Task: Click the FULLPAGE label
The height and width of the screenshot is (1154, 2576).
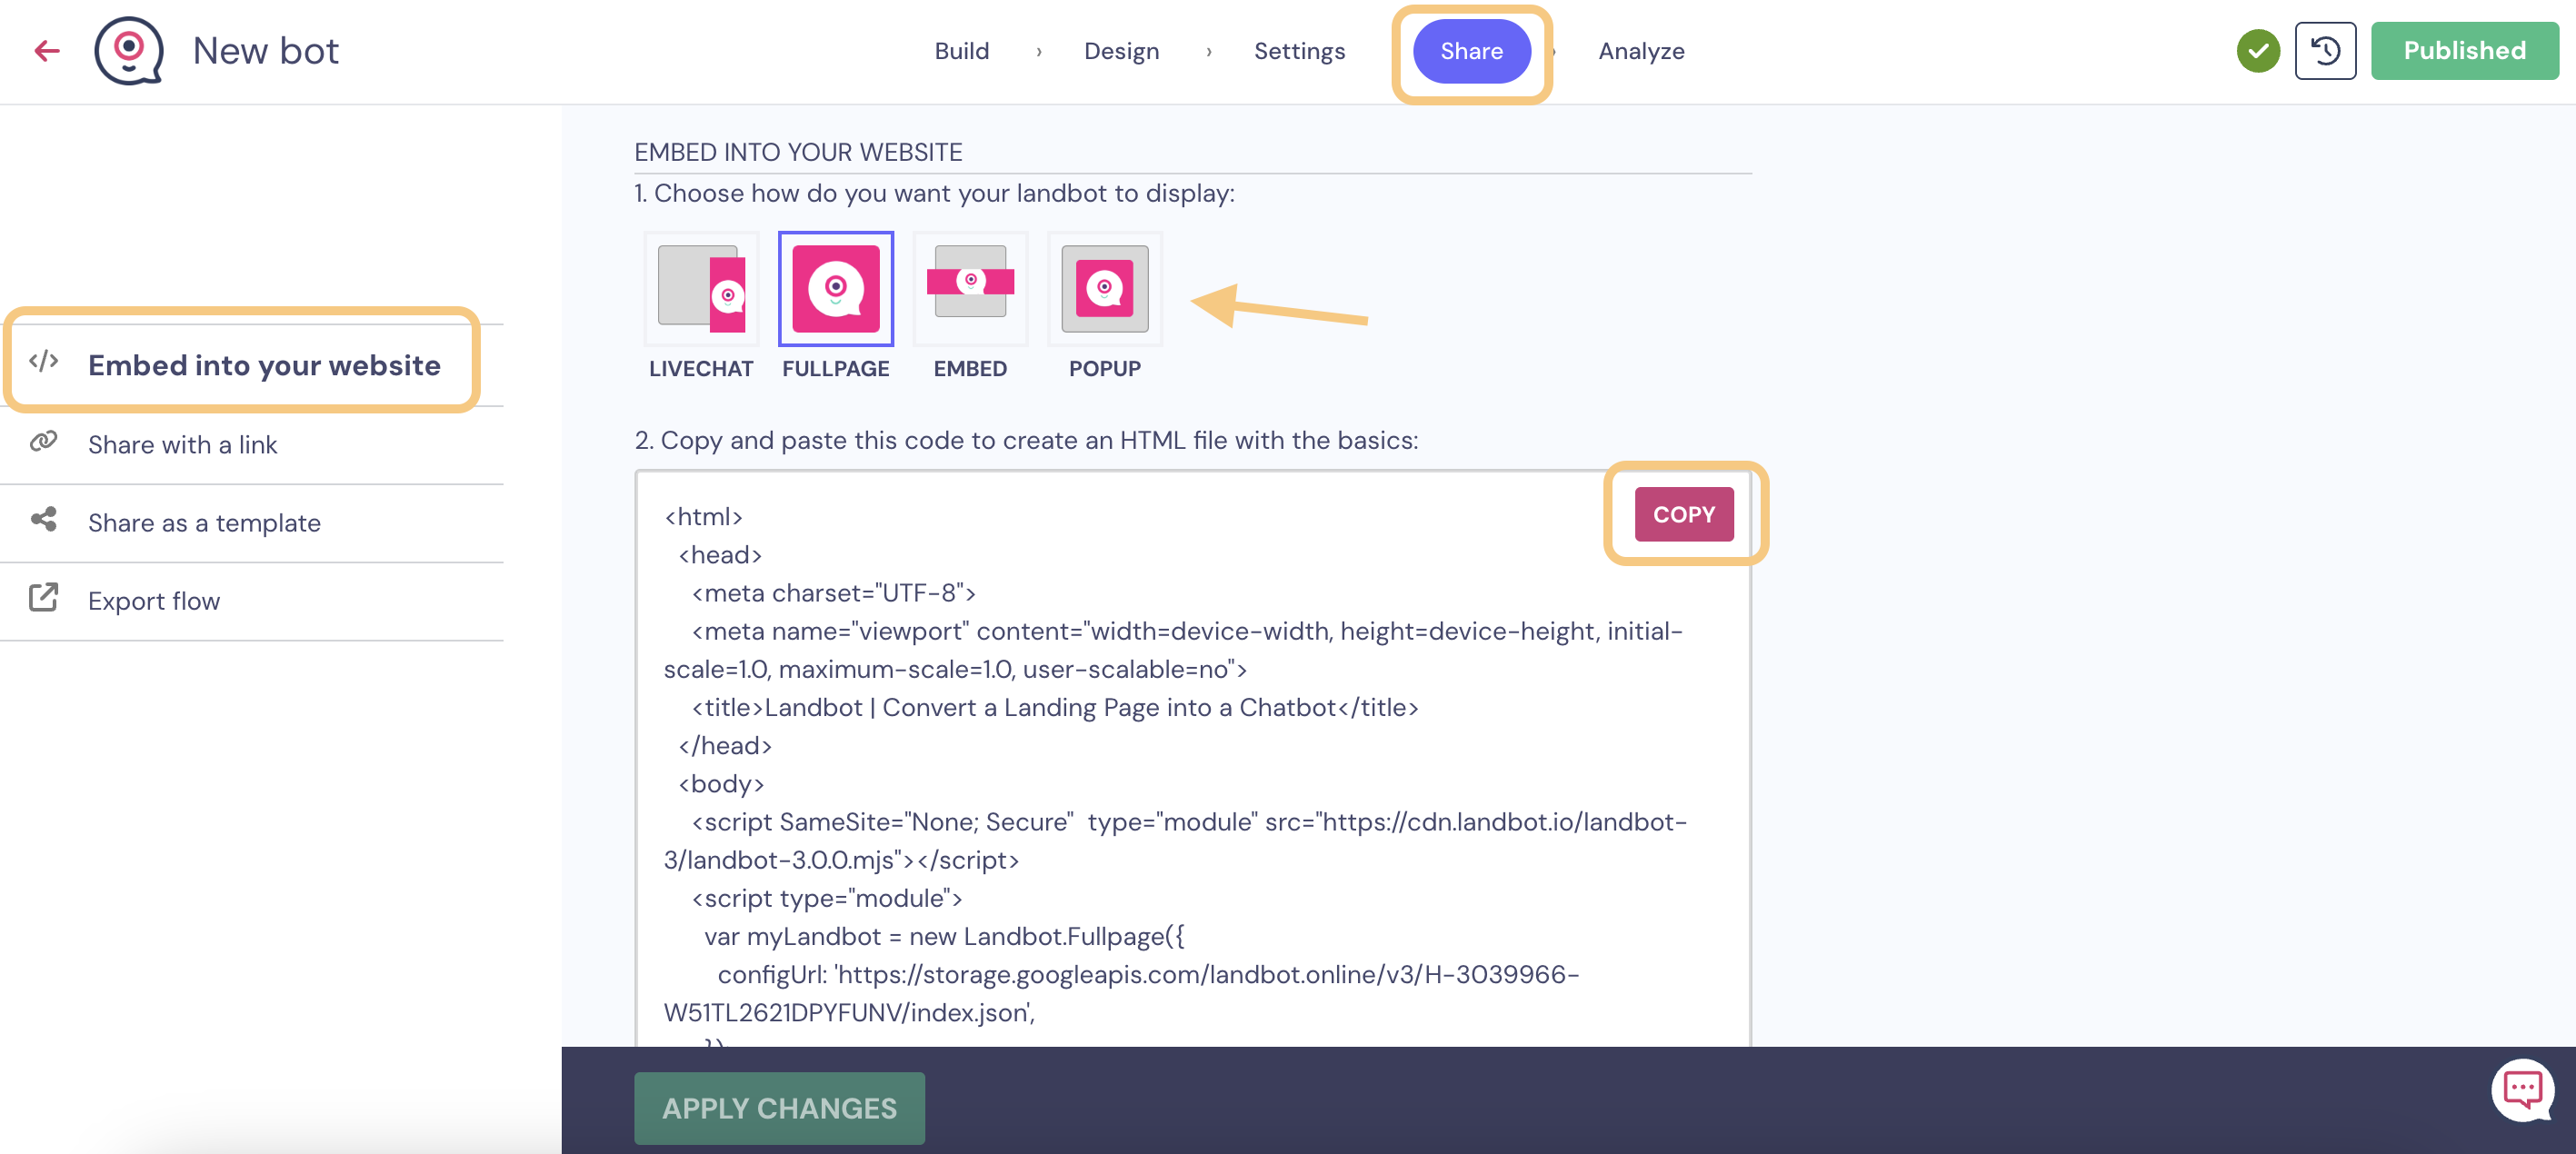Action: coord(836,369)
